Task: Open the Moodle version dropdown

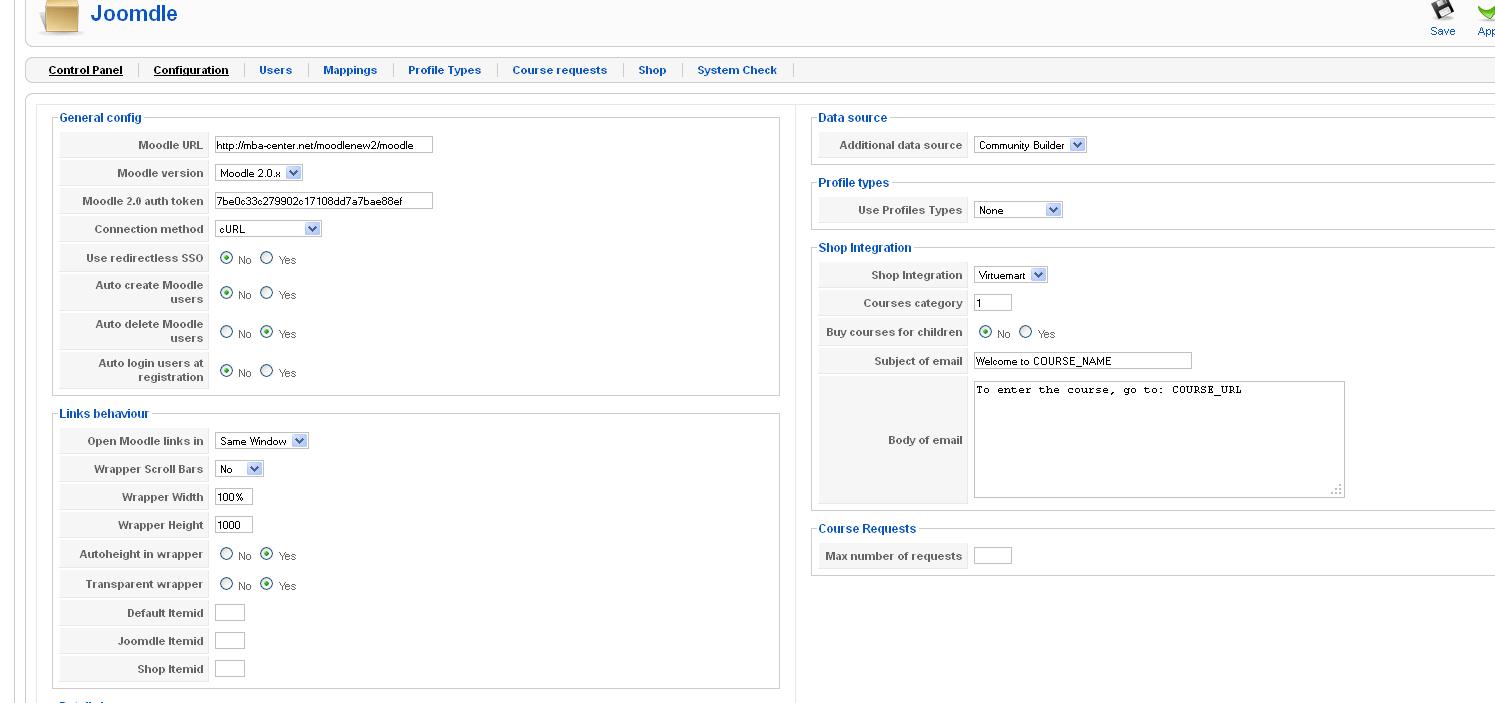Action: point(259,173)
